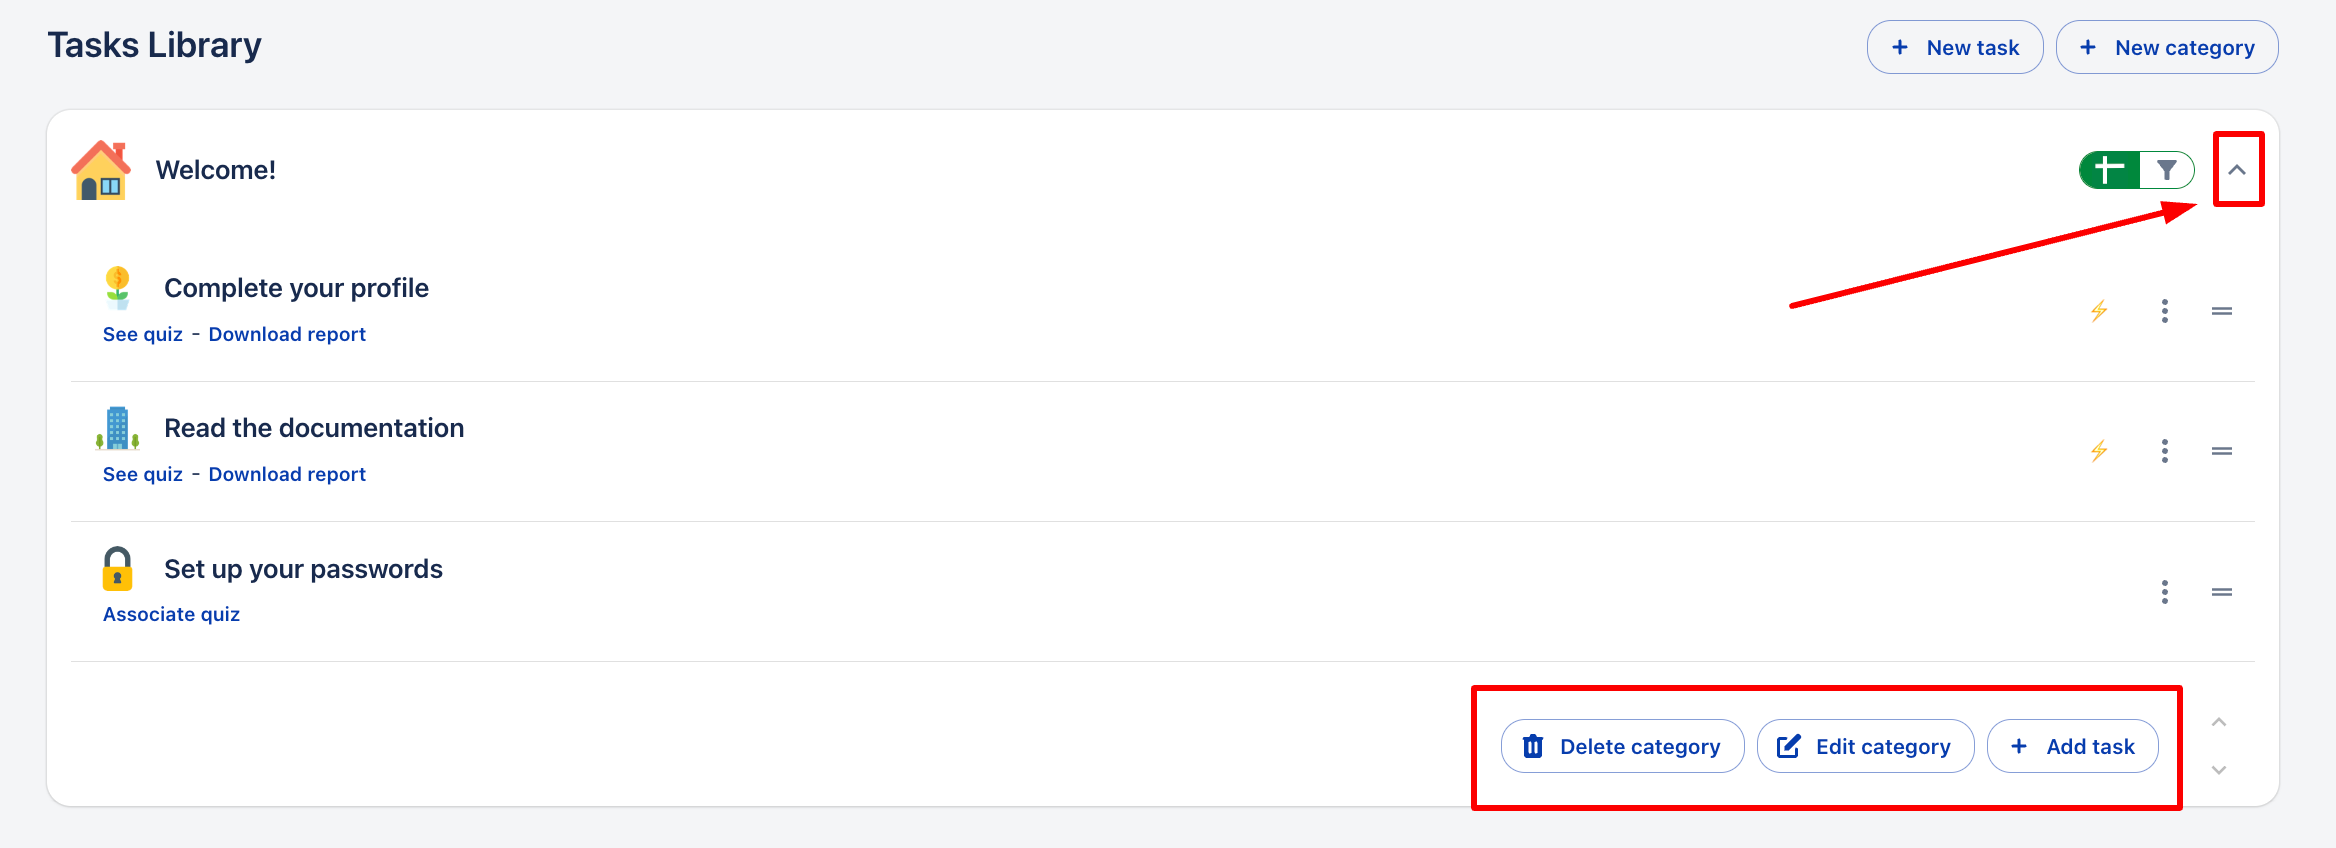Open three-dot menu for Set up your passwords
The image size is (2336, 848).
coord(2165,592)
